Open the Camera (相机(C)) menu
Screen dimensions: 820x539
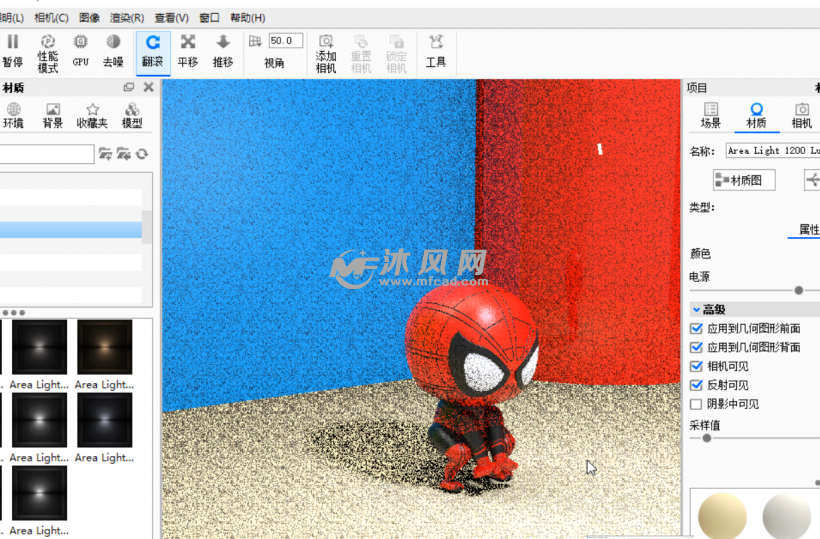point(51,18)
